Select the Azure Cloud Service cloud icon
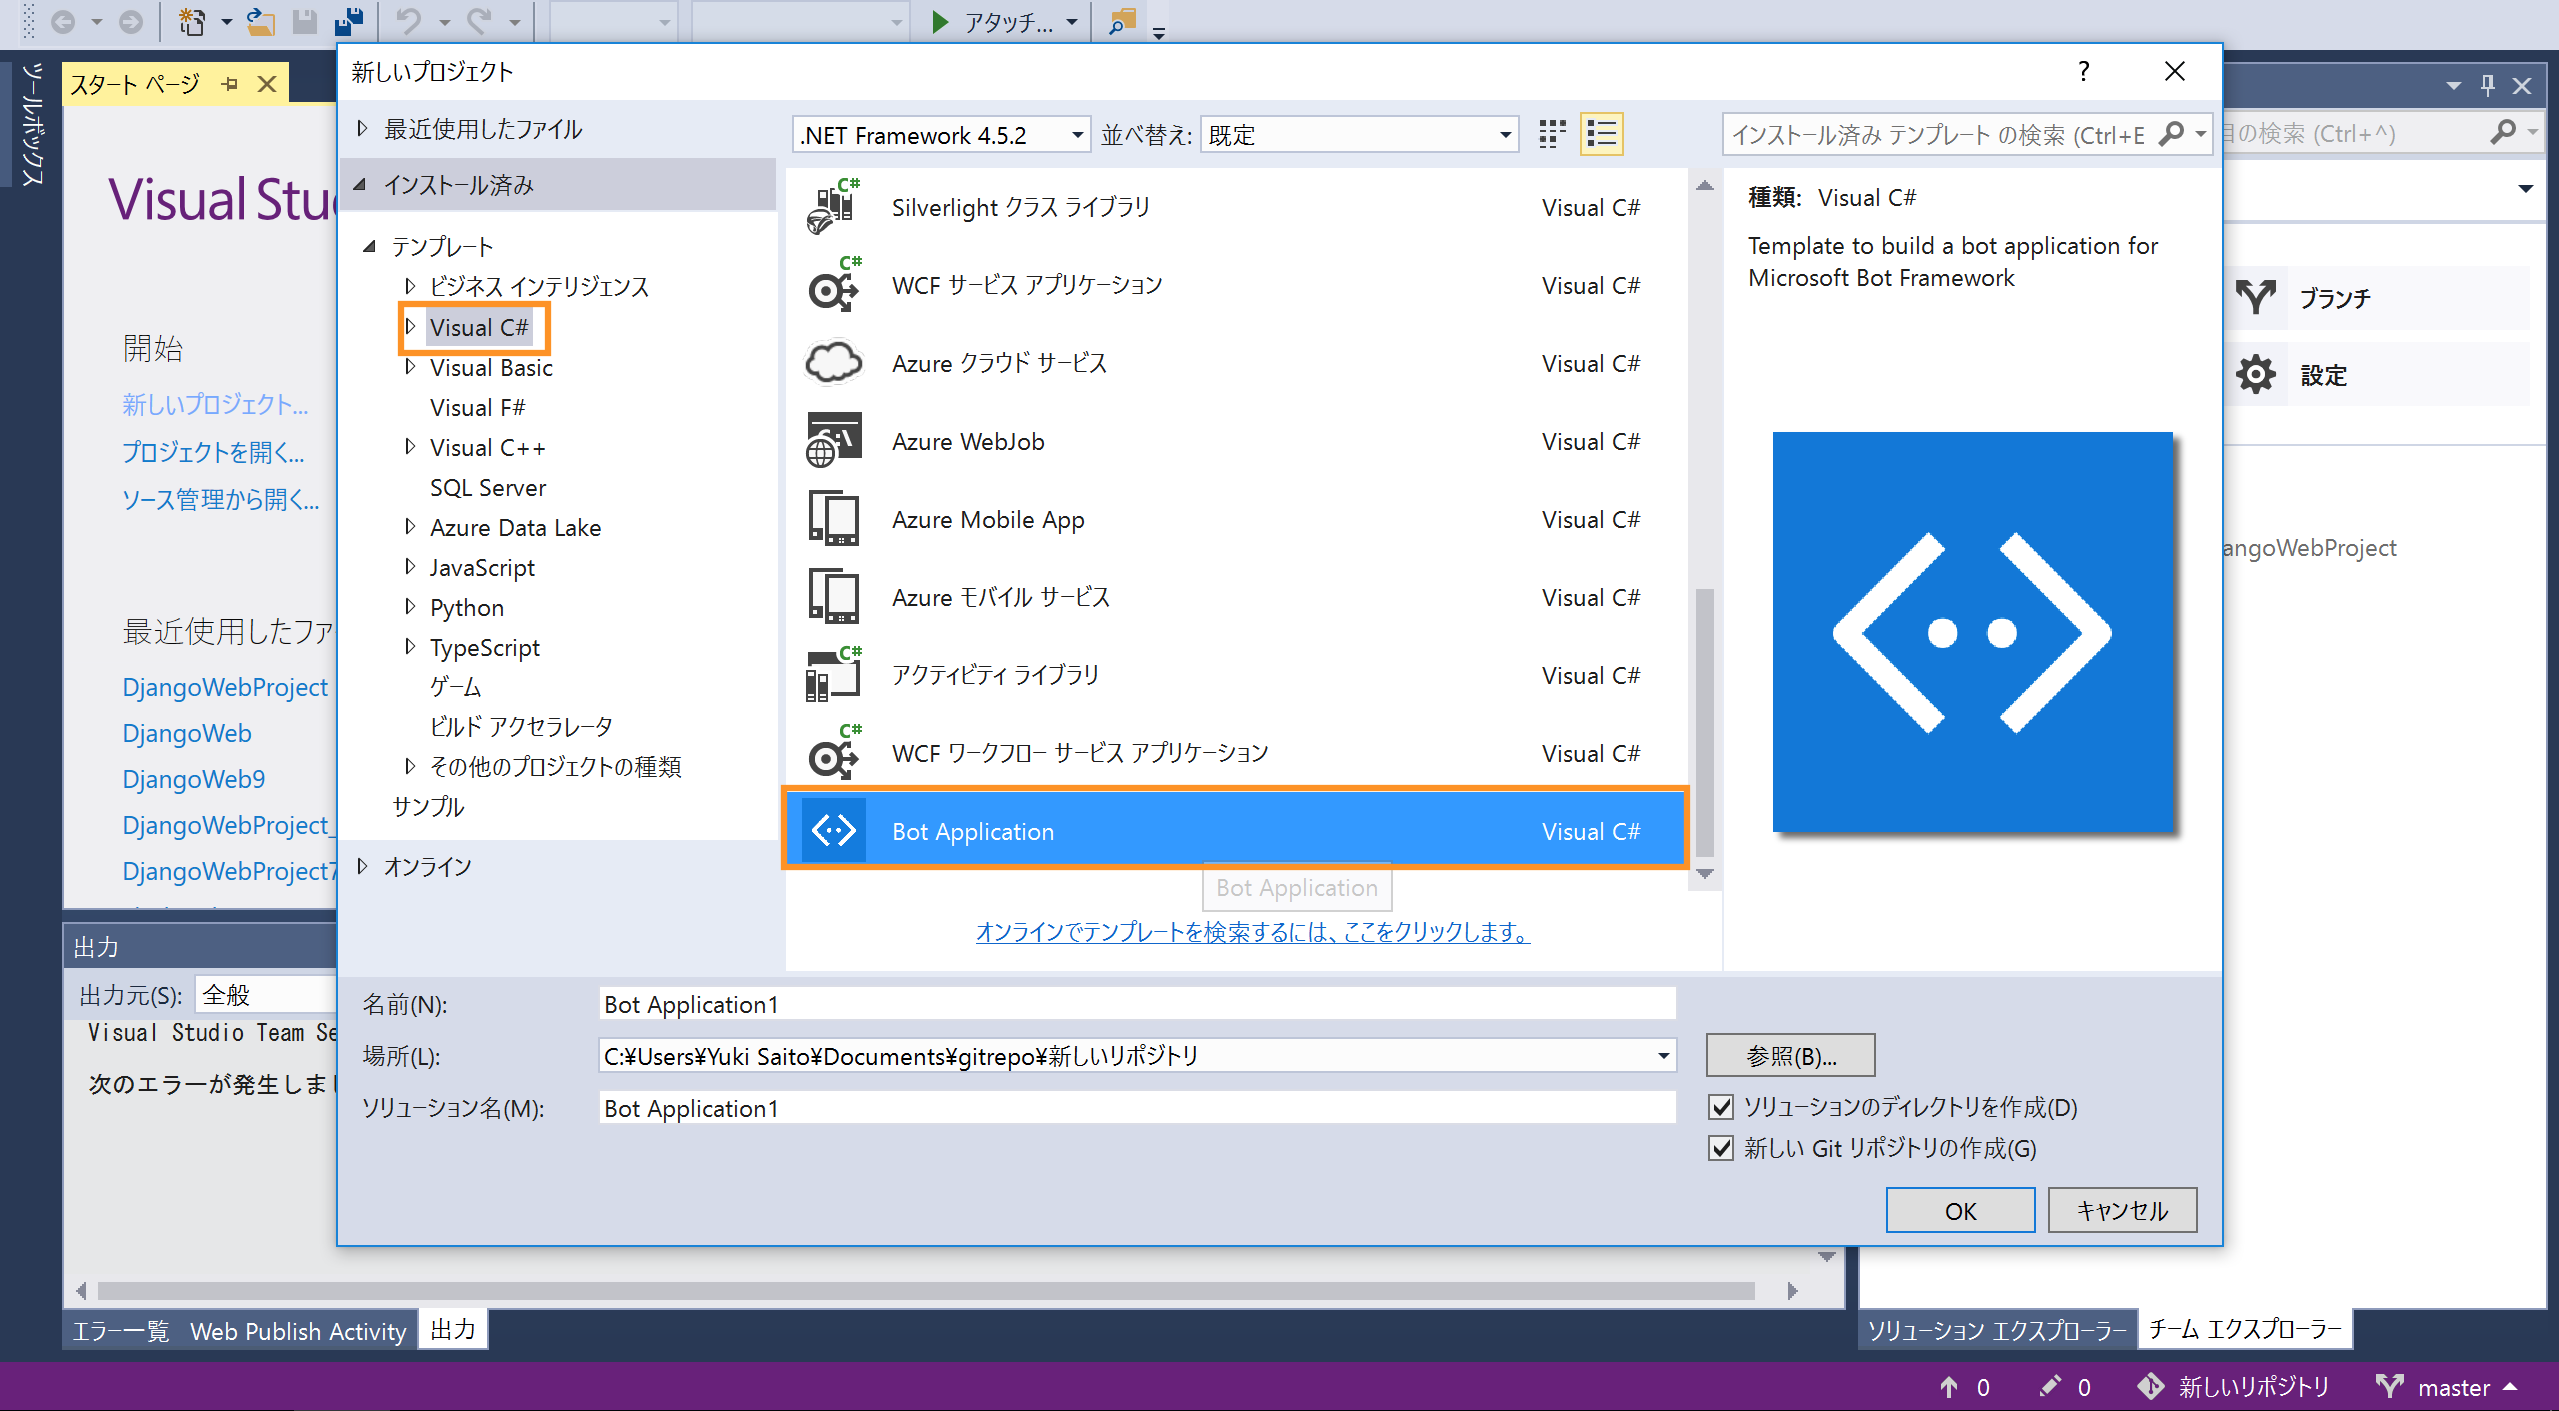Viewport: 2559px width, 1411px height. coord(834,363)
